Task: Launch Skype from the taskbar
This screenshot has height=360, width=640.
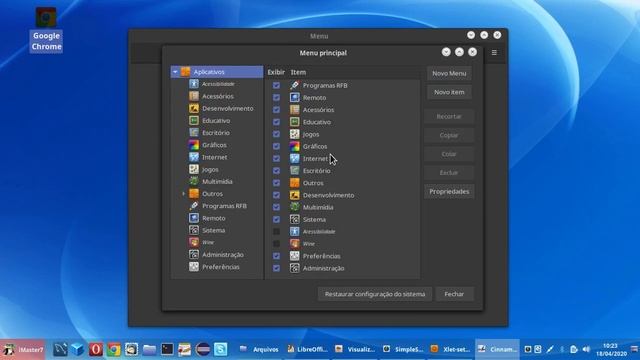Action: [x=220, y=349]
